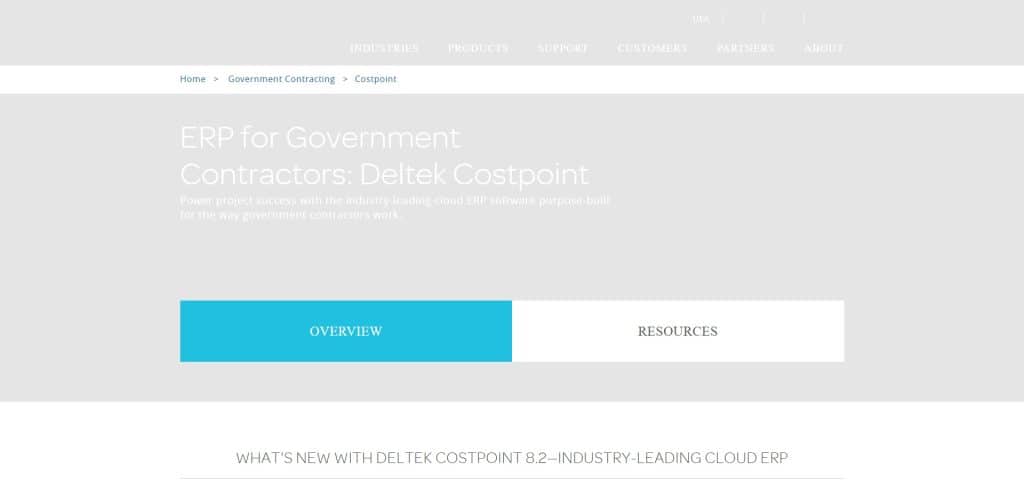Open the Support navigation menu
The width and height of the screenshot is (1024, 486).
(x=563, y=48)
